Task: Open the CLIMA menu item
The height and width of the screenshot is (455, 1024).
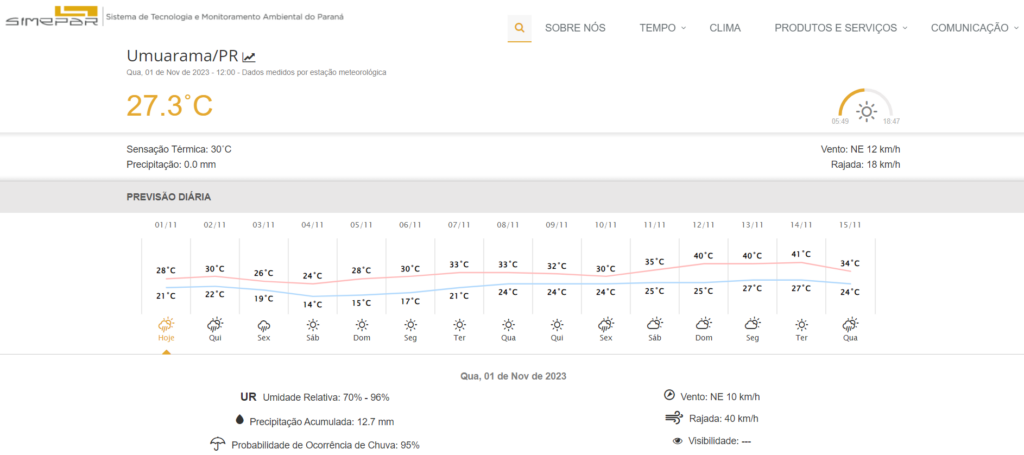Action: pyautogui.click(x=725, y=28)
